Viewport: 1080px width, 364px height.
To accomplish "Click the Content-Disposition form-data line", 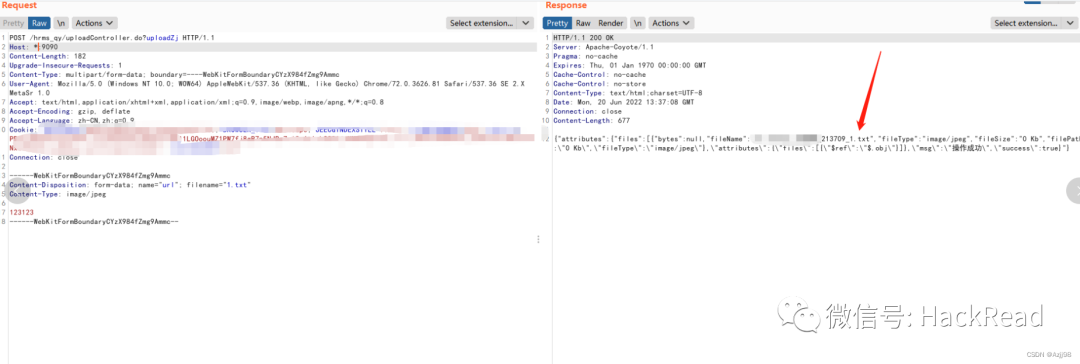I will [x=129, y=185].
